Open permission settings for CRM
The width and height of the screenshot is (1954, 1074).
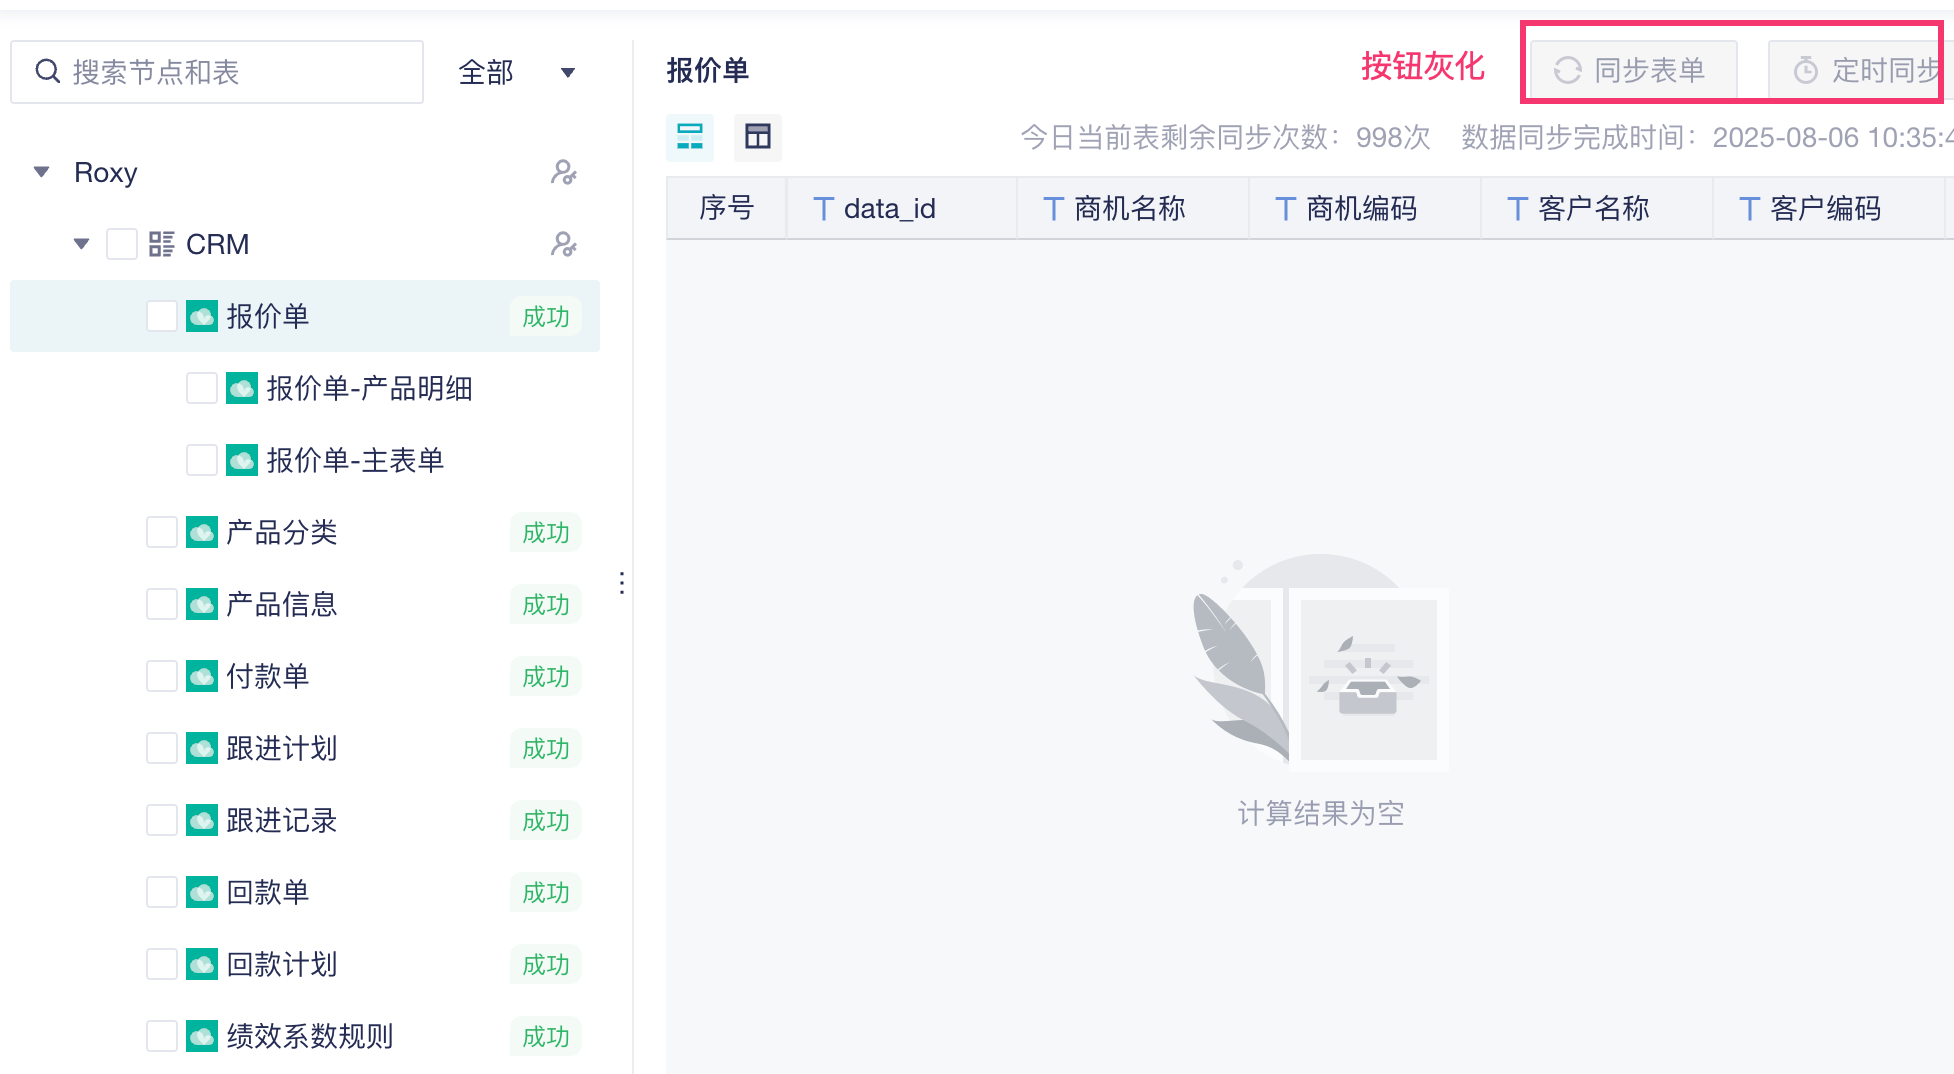click(564, 244)
